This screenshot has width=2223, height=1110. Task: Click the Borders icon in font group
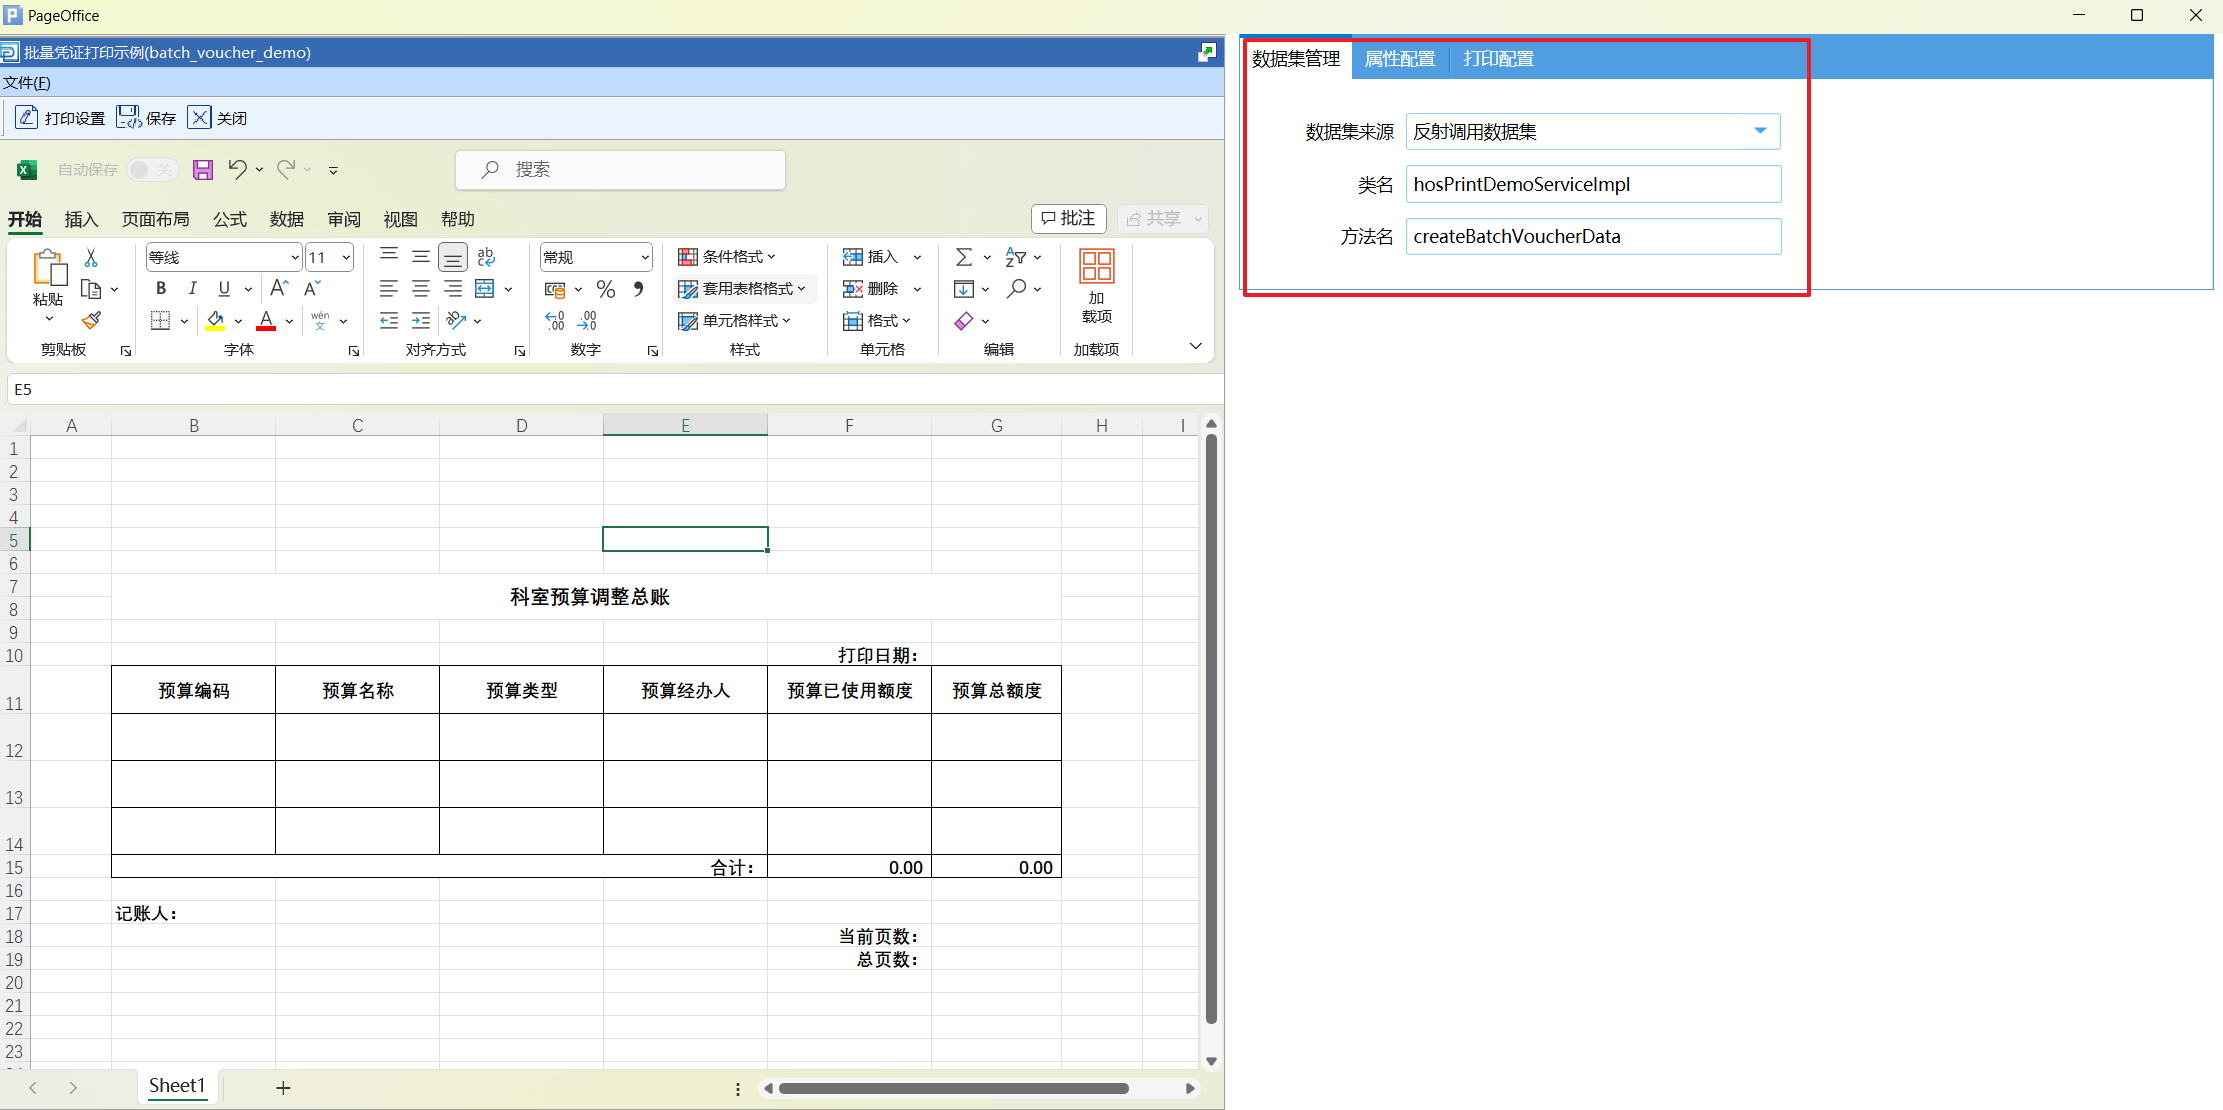(160, 321)
